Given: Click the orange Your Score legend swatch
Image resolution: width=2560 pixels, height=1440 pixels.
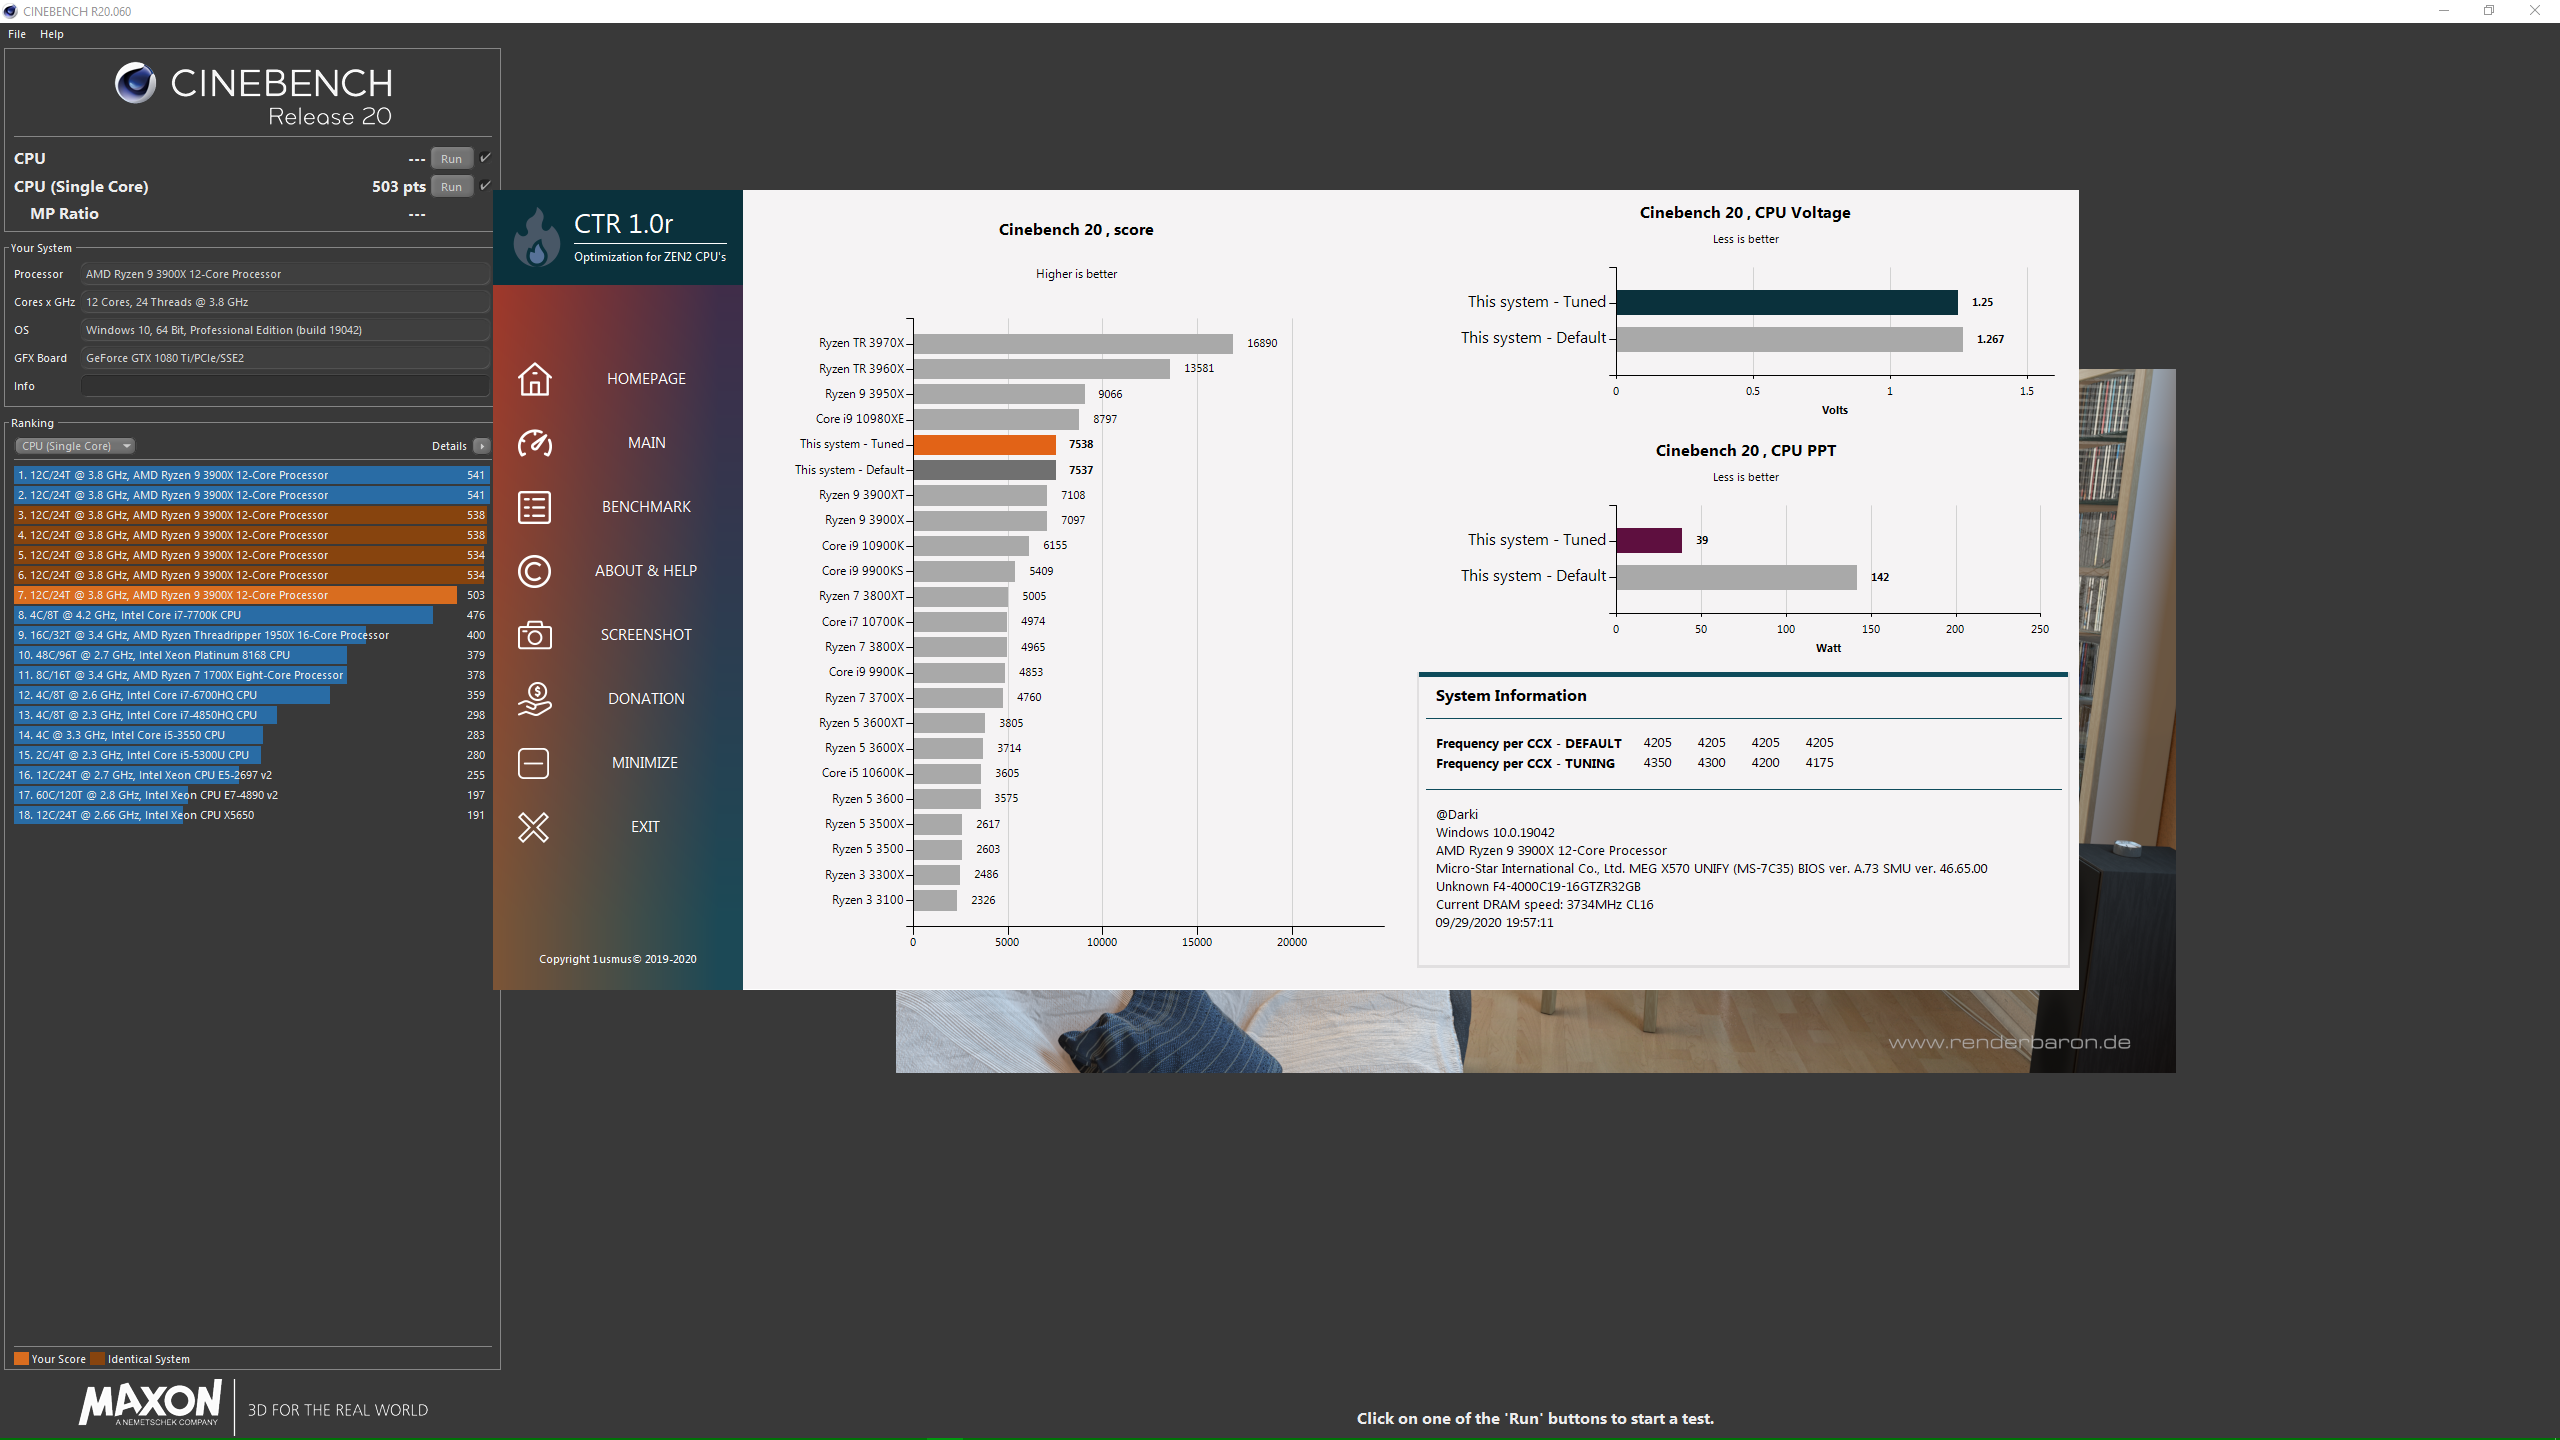Looking at the screenshot, I should [21, 1359].
